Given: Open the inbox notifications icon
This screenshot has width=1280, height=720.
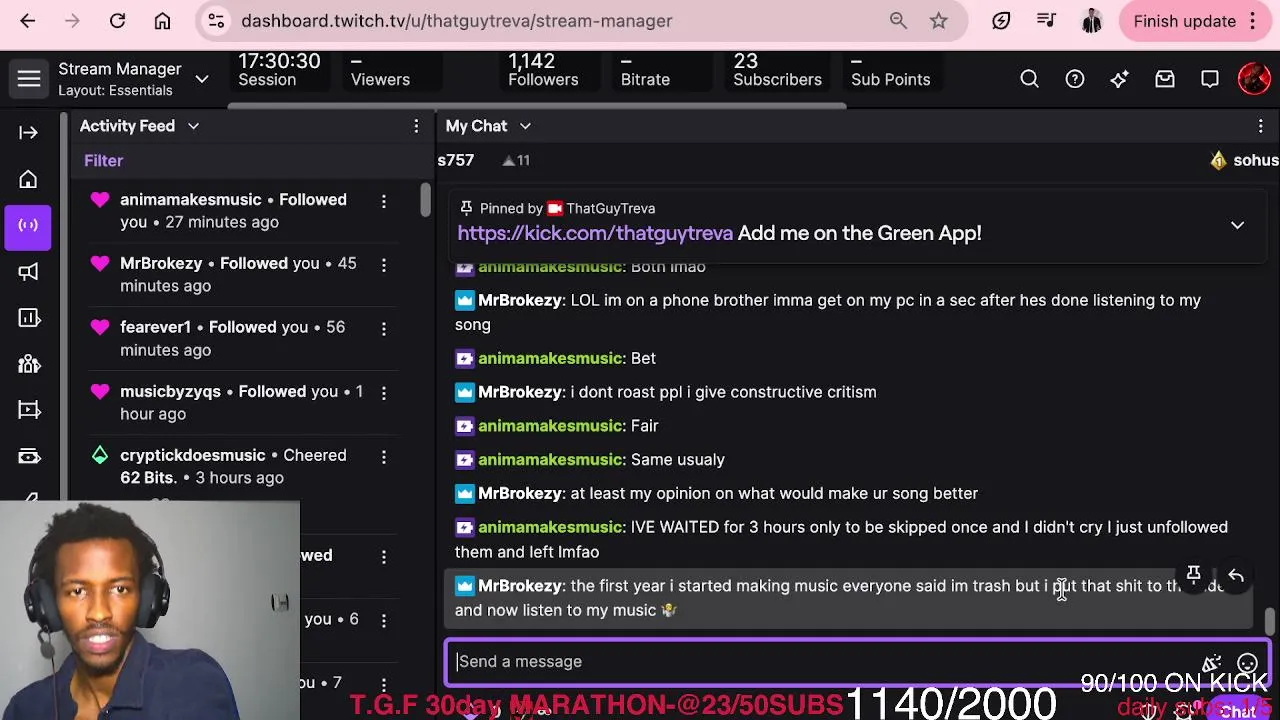Looking at the screenshot, I should coord(1164,79).
